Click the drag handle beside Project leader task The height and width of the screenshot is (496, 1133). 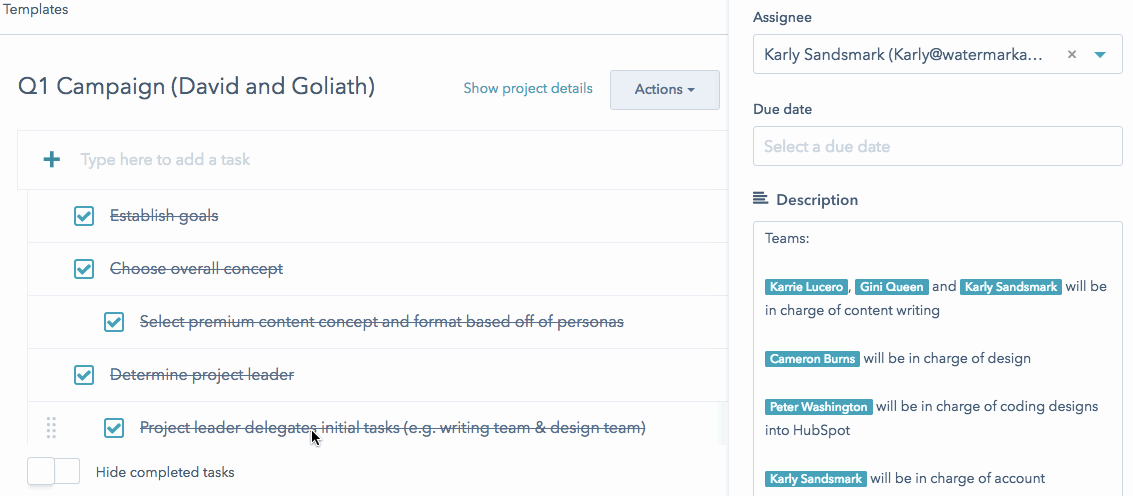(52, 428)
